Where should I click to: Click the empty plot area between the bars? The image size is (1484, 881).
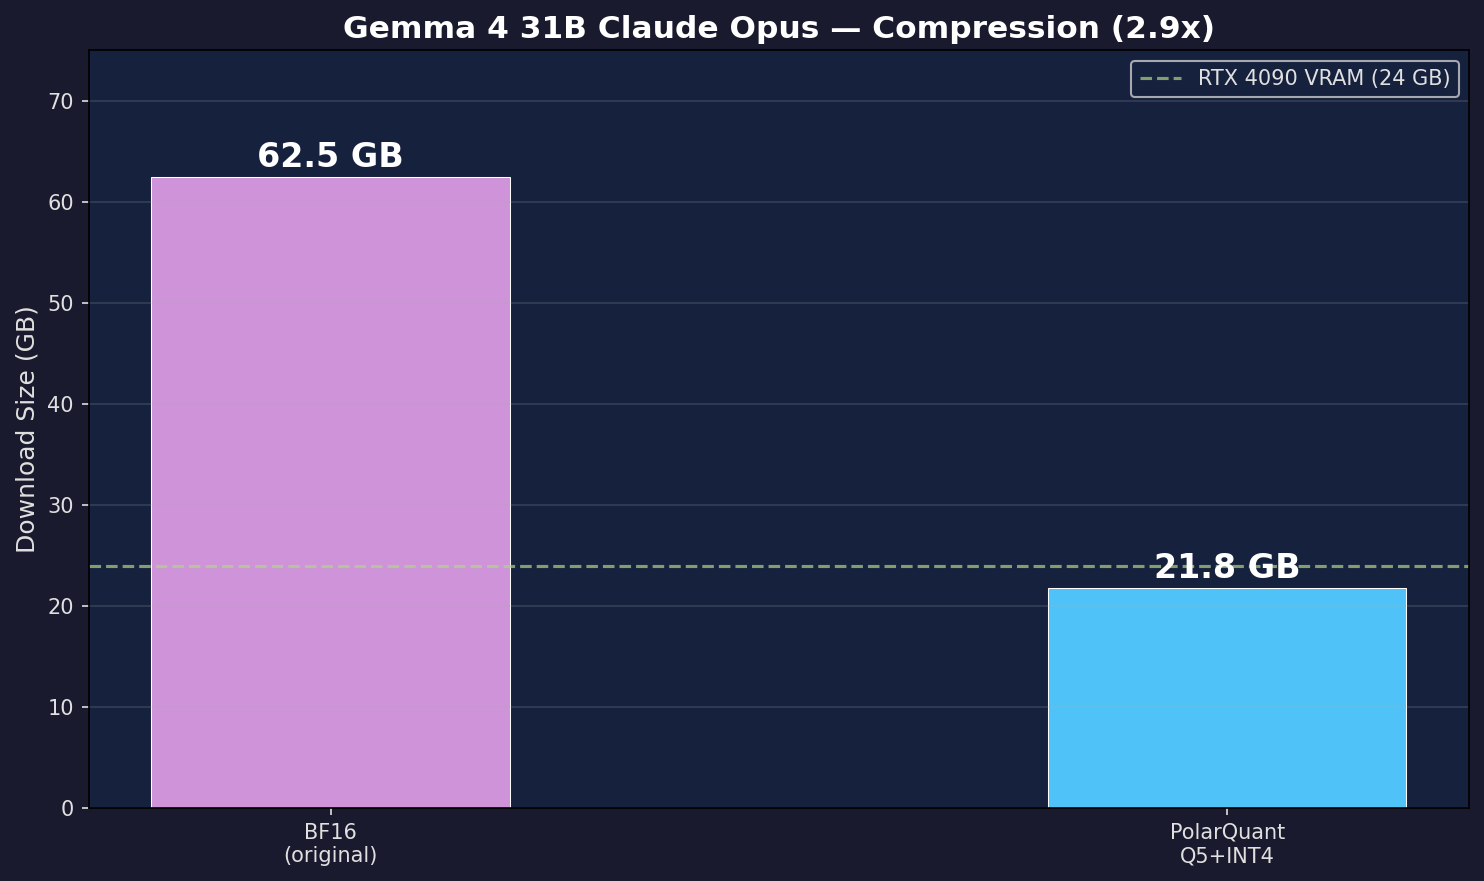point(778,350)
